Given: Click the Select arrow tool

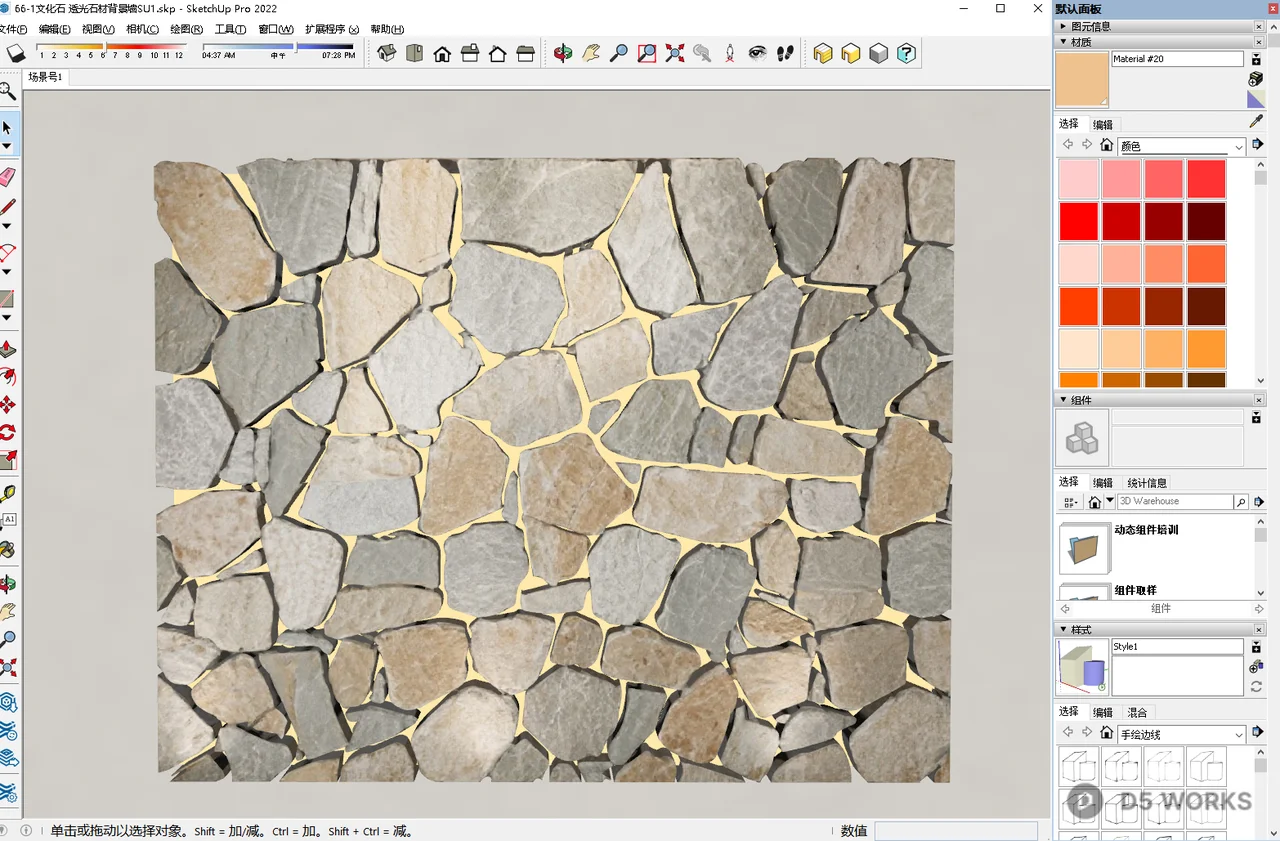Looking at the screenshot, I should 7,127.
